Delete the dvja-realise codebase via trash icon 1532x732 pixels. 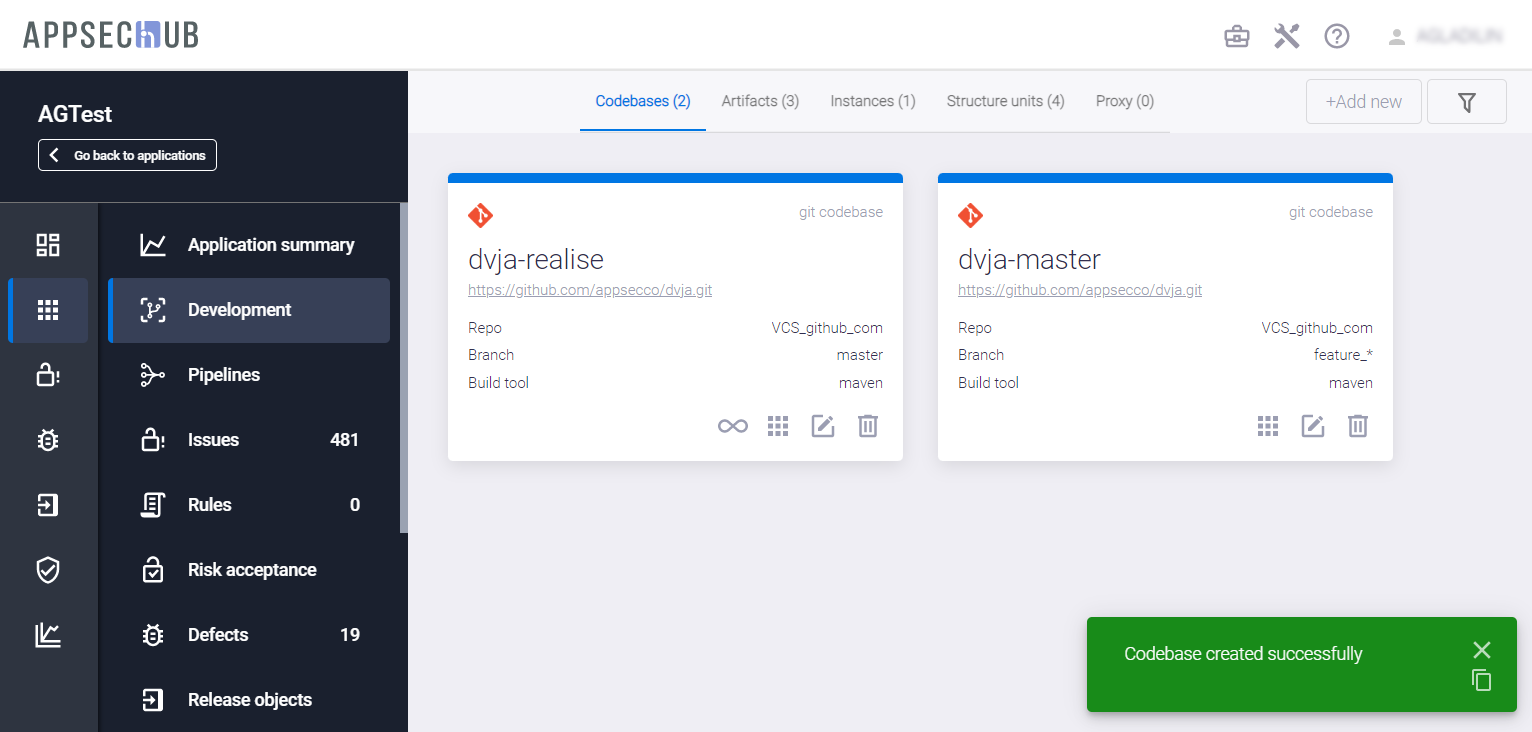pos(868,427)
